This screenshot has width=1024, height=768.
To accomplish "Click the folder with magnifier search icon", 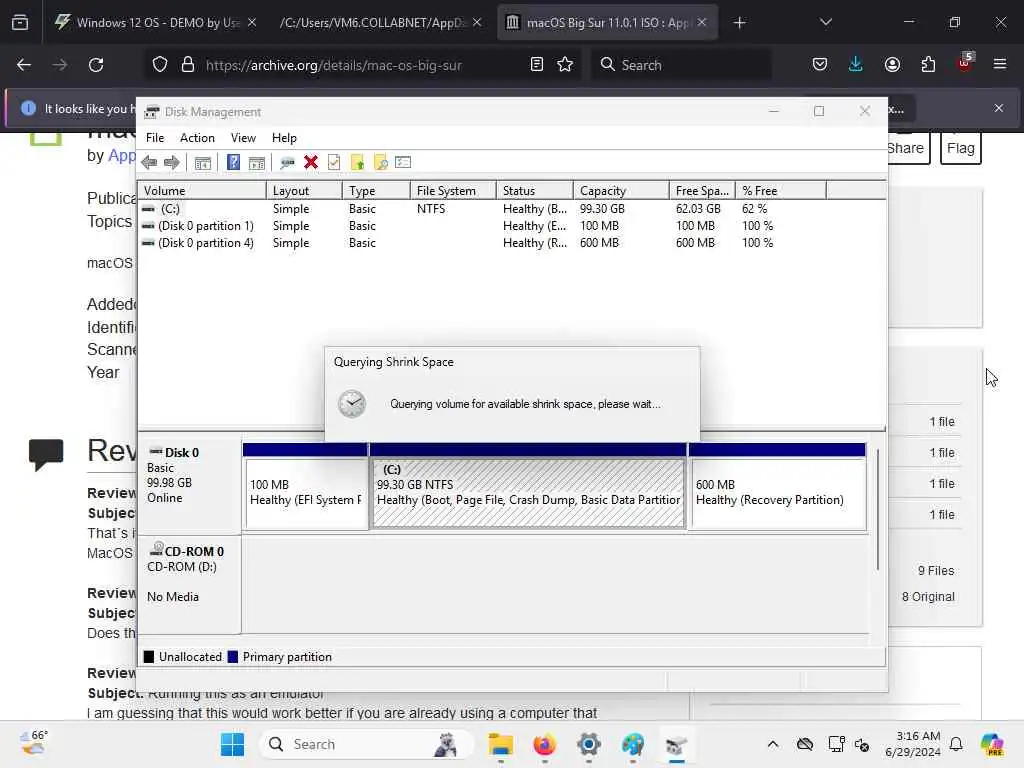I will [x=381, y=163].
